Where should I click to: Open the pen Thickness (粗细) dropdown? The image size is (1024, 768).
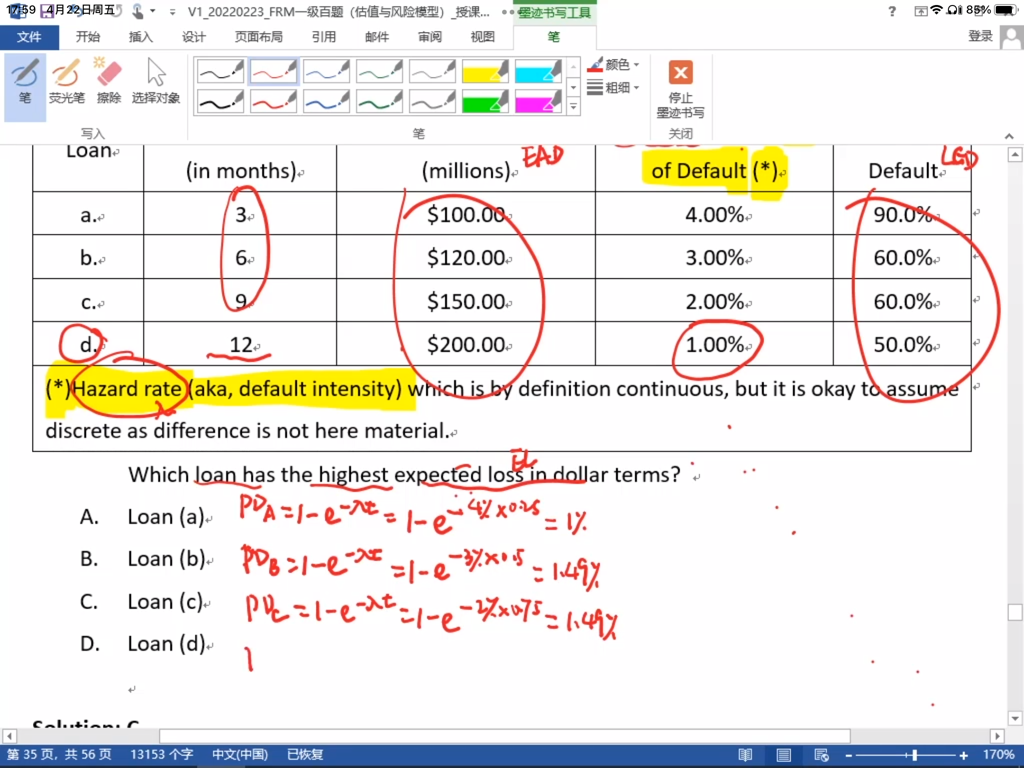614,88
